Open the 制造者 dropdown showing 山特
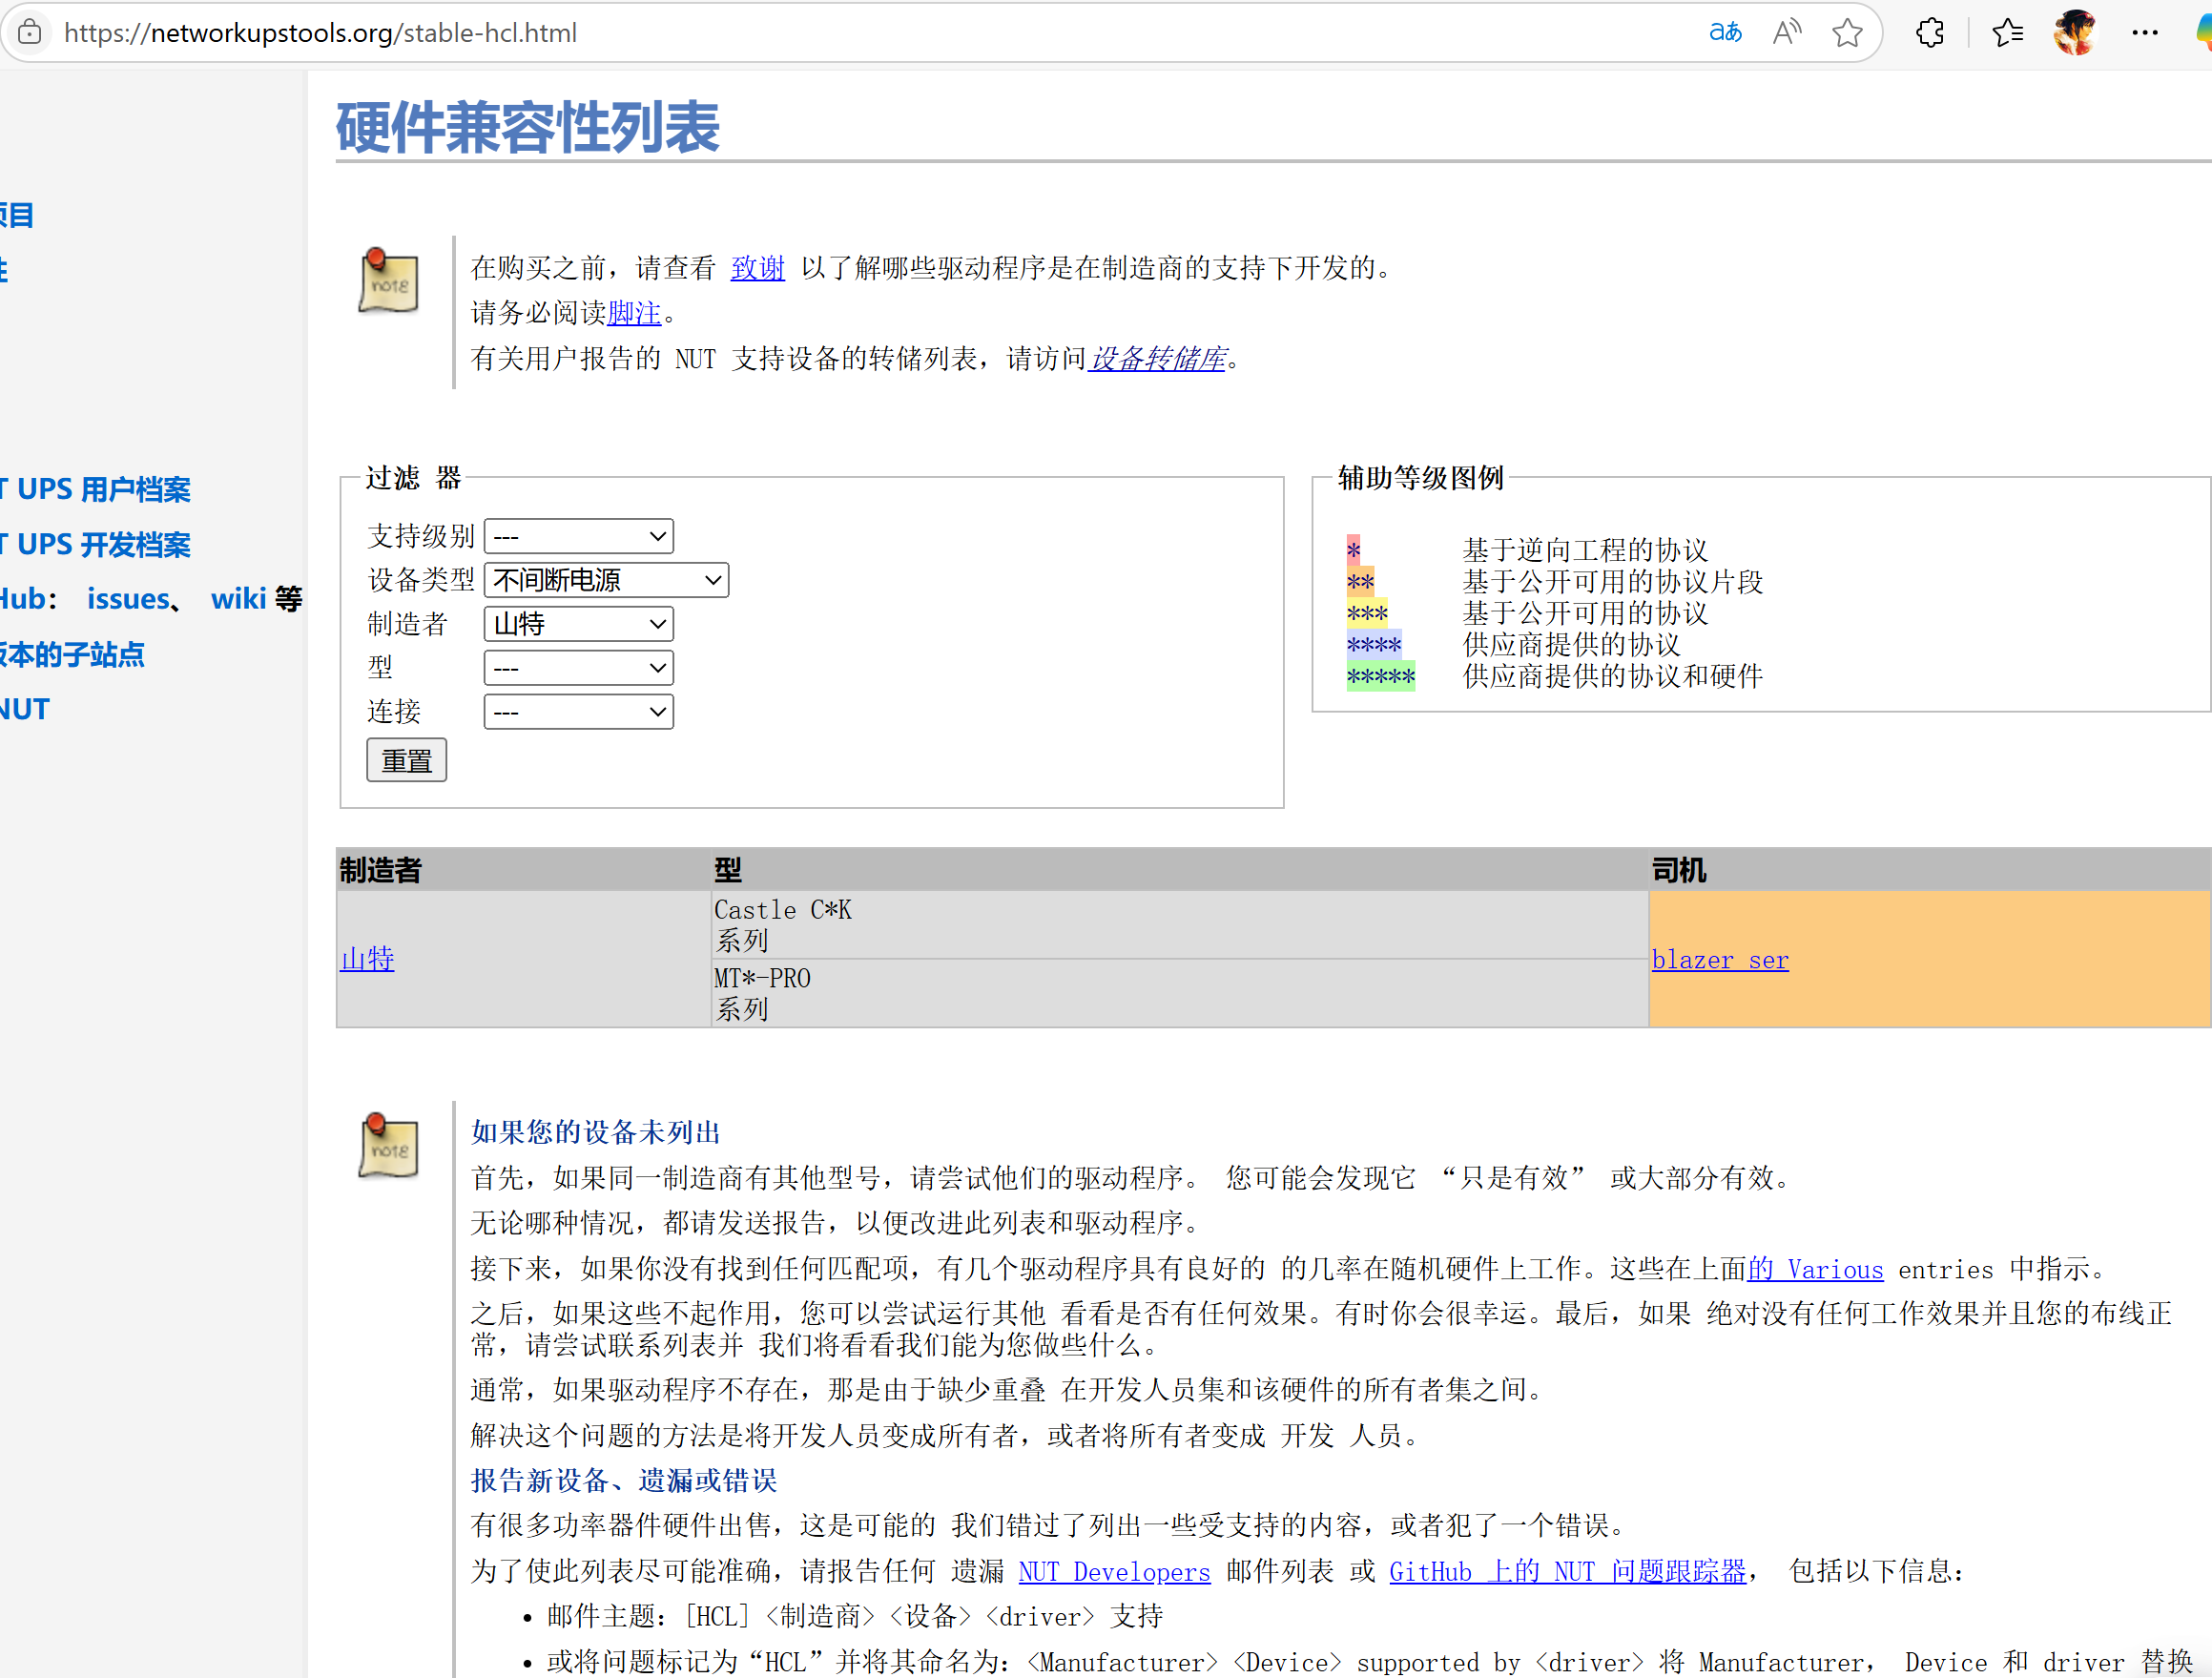Viewport: 2212px width, 1678px height. pos(579,624)
